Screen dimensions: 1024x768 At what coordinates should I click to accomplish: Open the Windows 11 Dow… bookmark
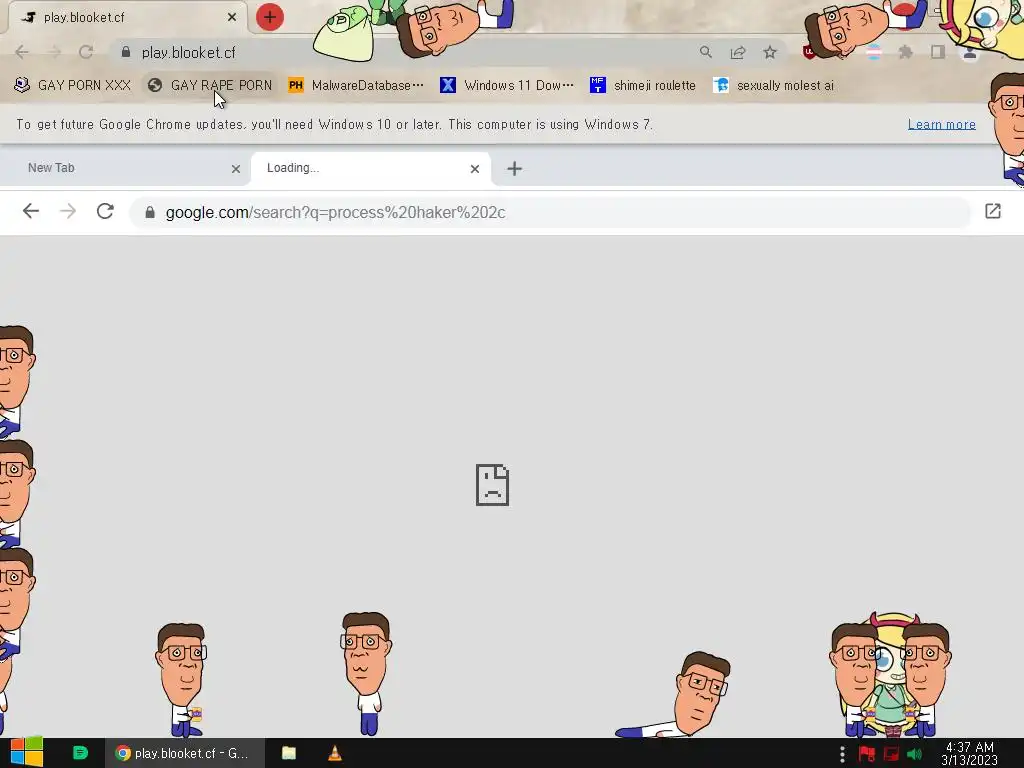[x=507, y=86]
